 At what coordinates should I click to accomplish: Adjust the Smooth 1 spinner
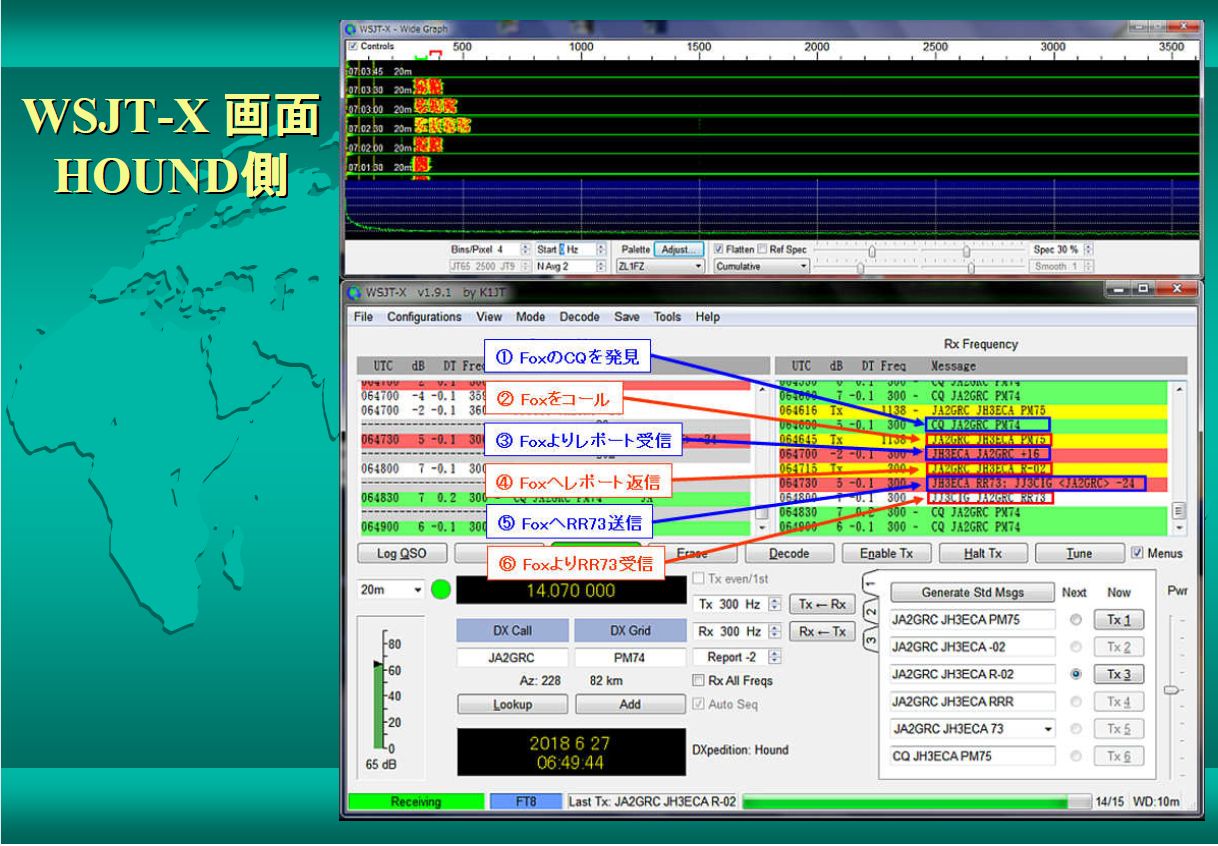click(1089, 267)
